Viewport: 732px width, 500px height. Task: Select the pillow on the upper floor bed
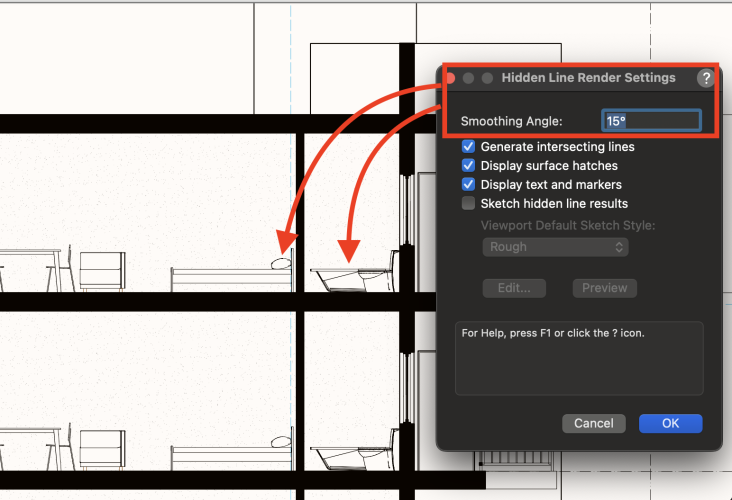click(x=281, y=263)
